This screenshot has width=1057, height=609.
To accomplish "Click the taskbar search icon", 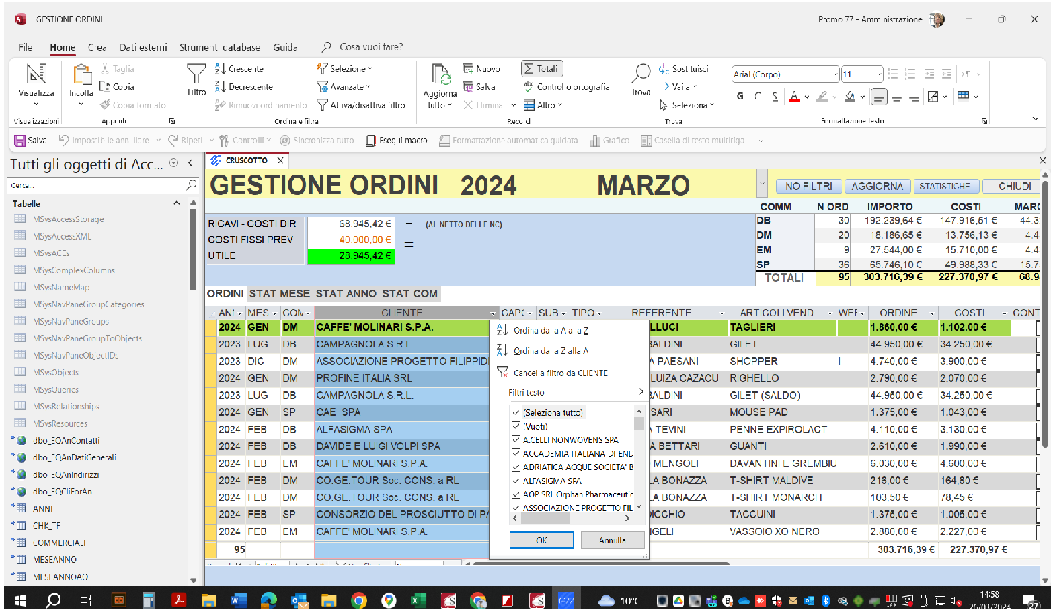I will pos(53,600).
